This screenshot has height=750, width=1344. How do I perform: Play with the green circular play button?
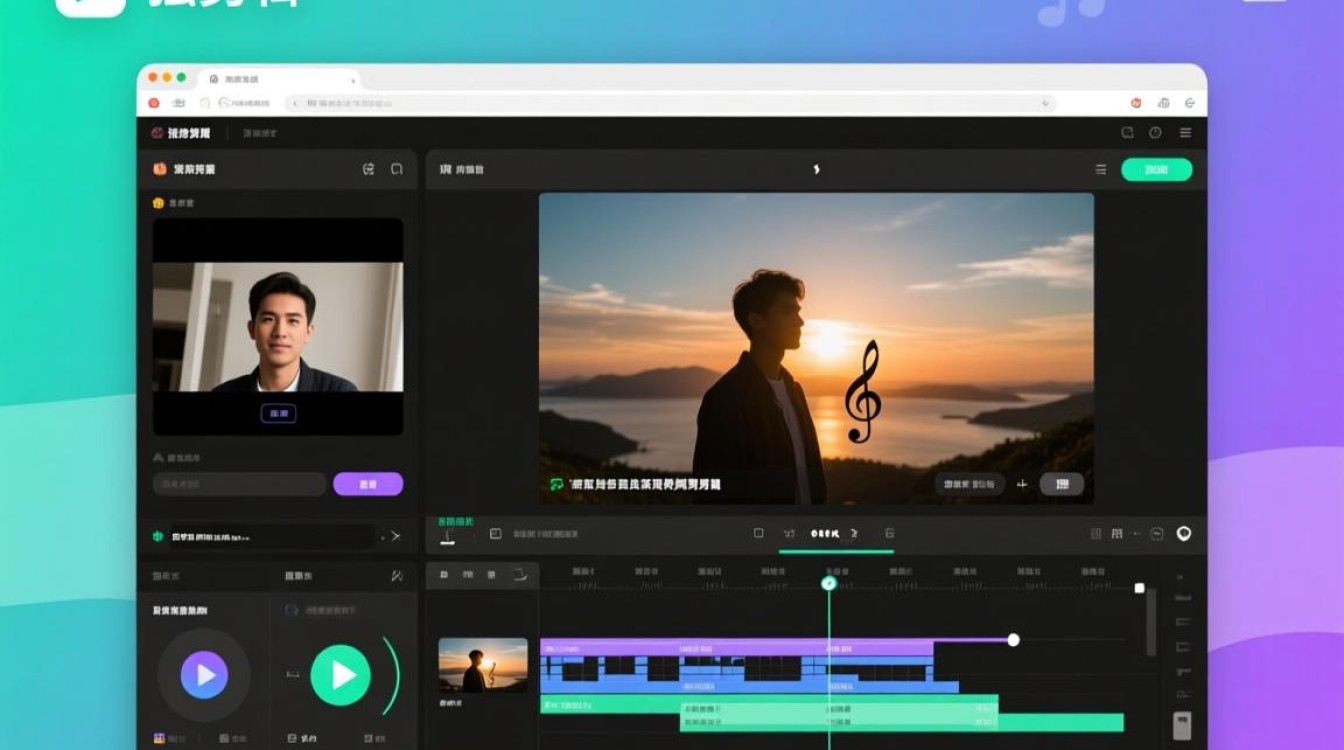[x=340, y=675]
